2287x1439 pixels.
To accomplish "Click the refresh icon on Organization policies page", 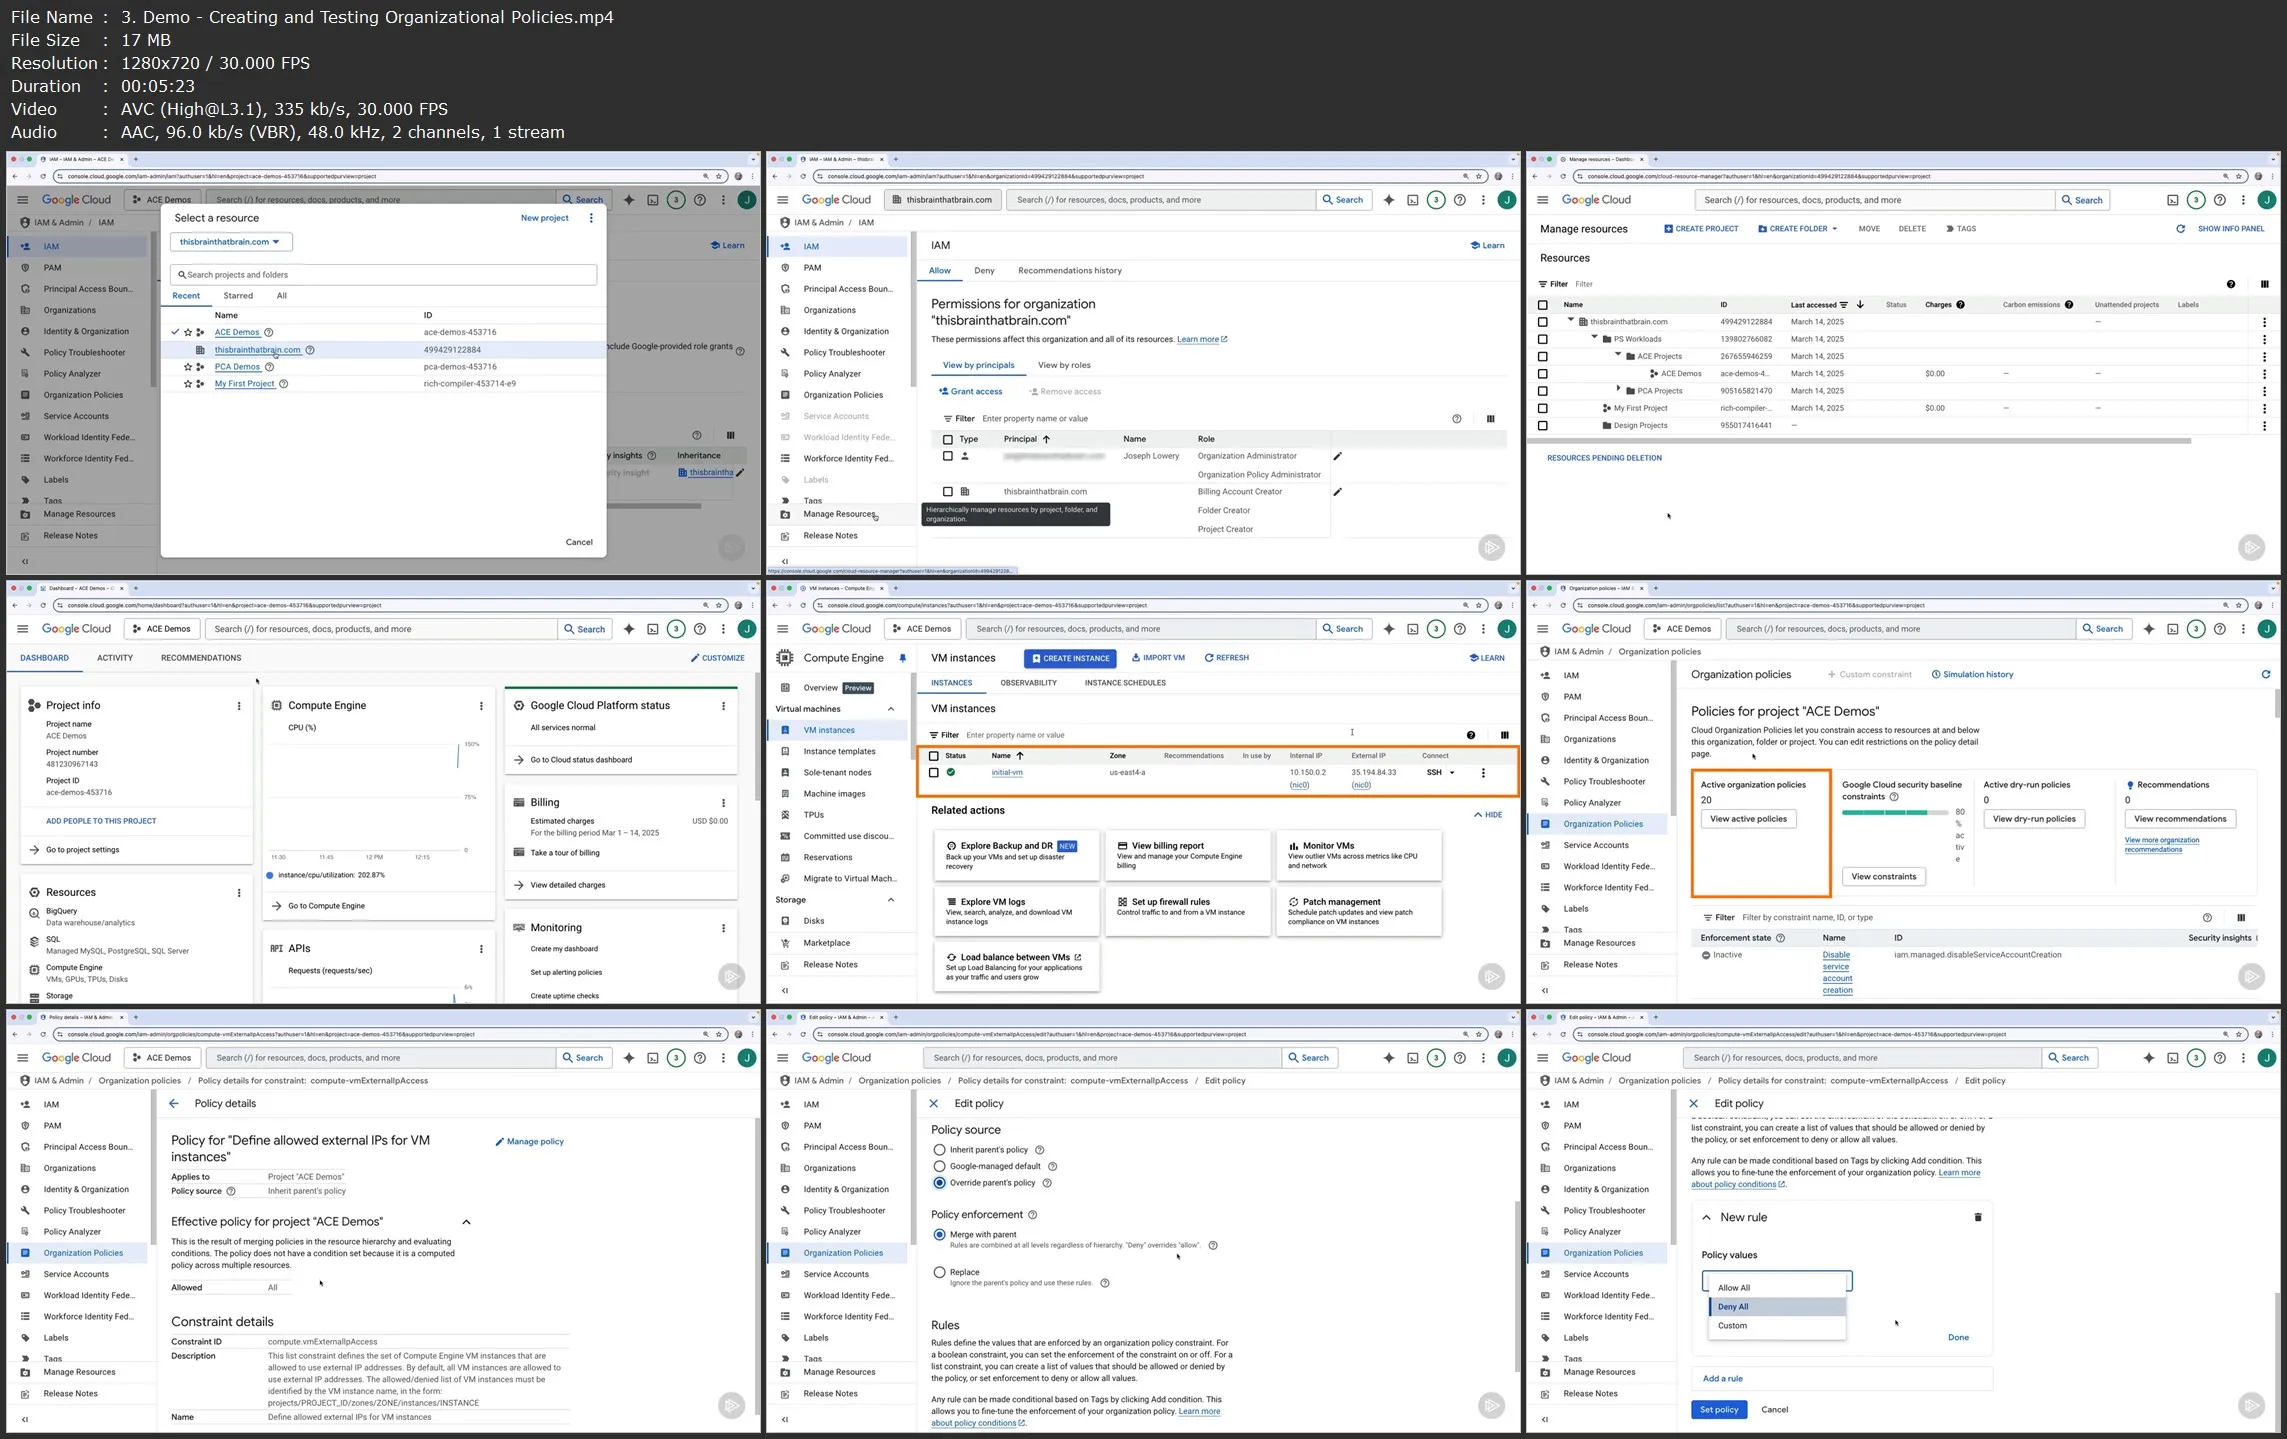I will 2265,675.
